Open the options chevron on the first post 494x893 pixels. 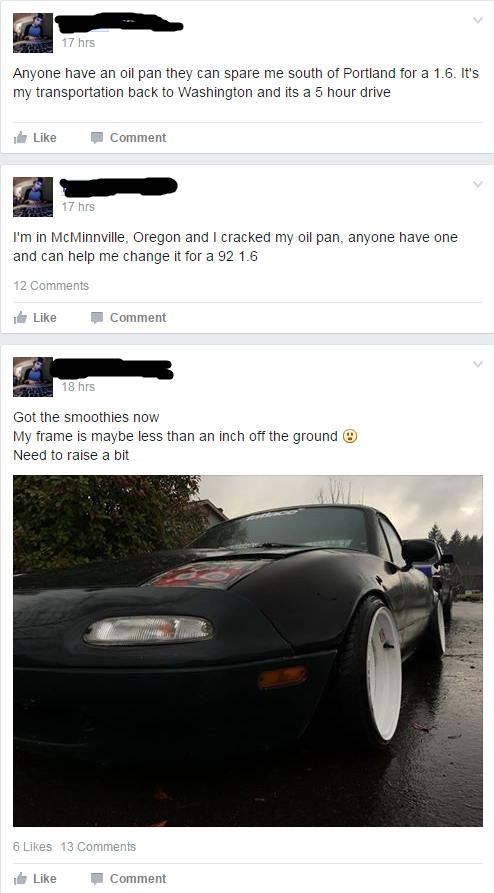[x=477, y=21]
